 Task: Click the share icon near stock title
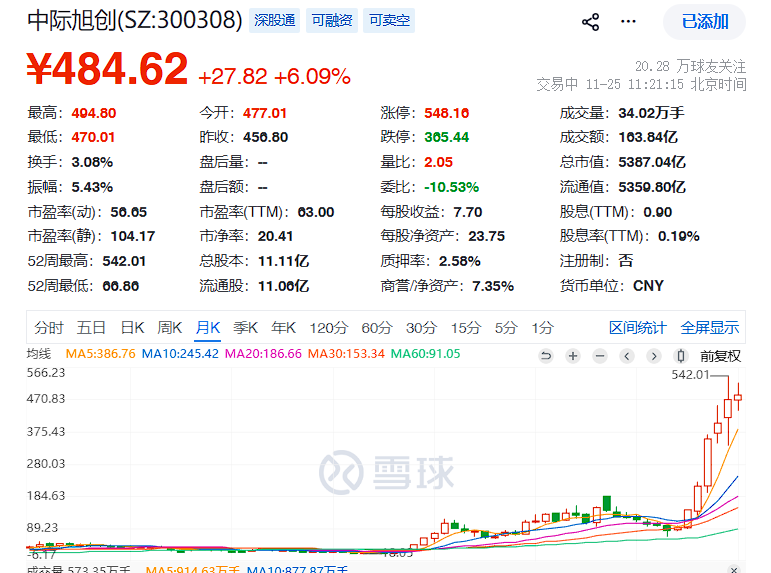pos(590,22)
